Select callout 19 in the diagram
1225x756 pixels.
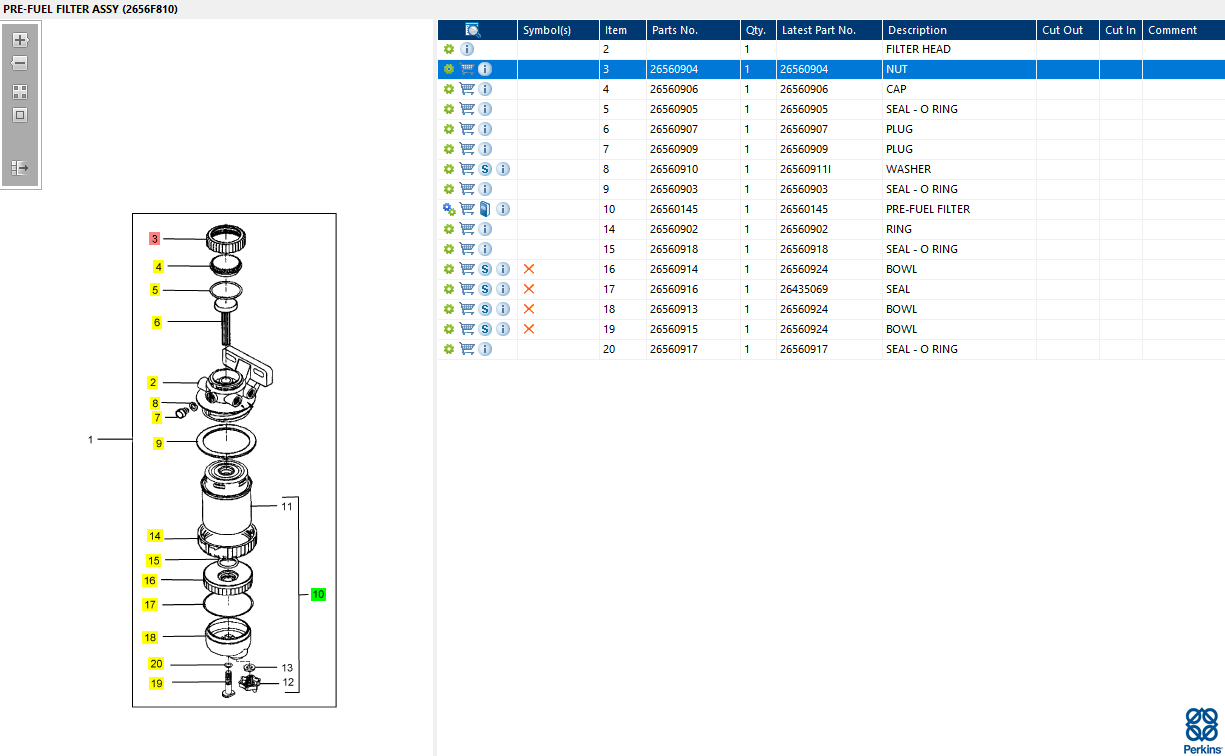pyautogui.click(x=156, y=683)
